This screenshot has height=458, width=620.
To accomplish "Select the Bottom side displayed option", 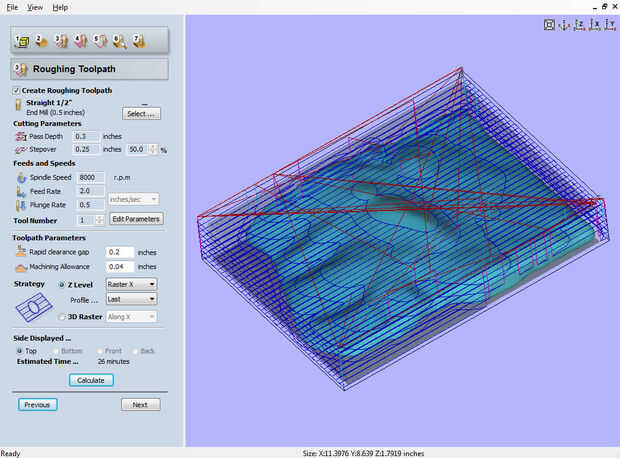I will 55,351.
